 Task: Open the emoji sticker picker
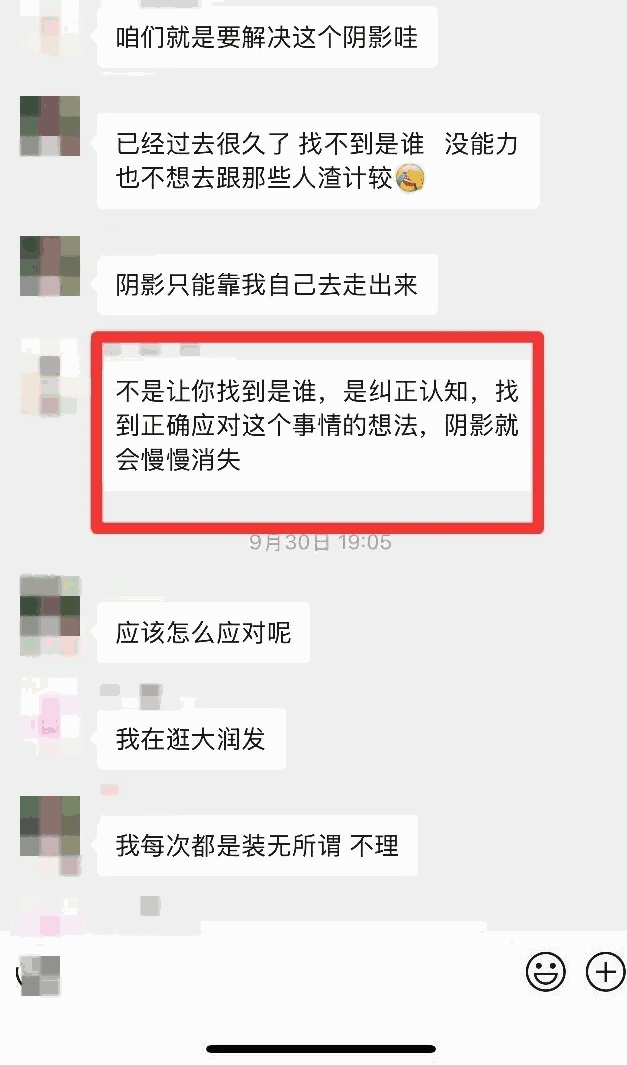click(x=545, y=972)
